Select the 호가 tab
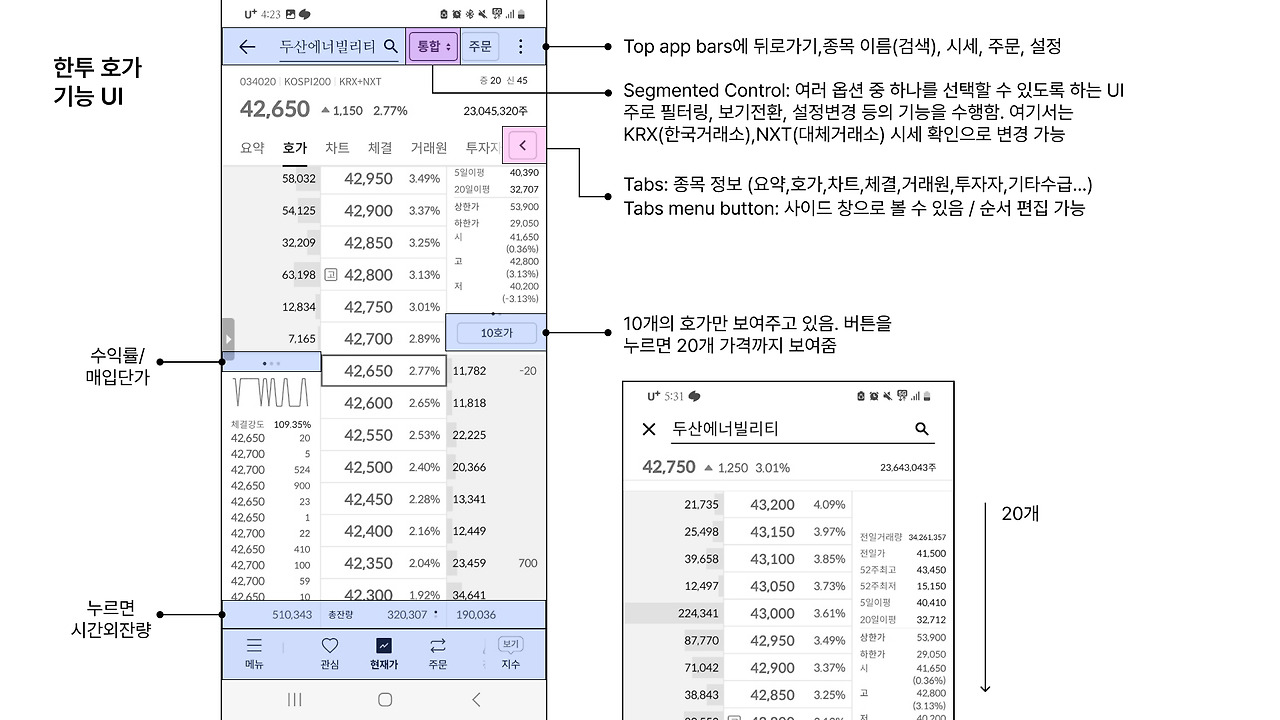 click(x=295, y=148)
